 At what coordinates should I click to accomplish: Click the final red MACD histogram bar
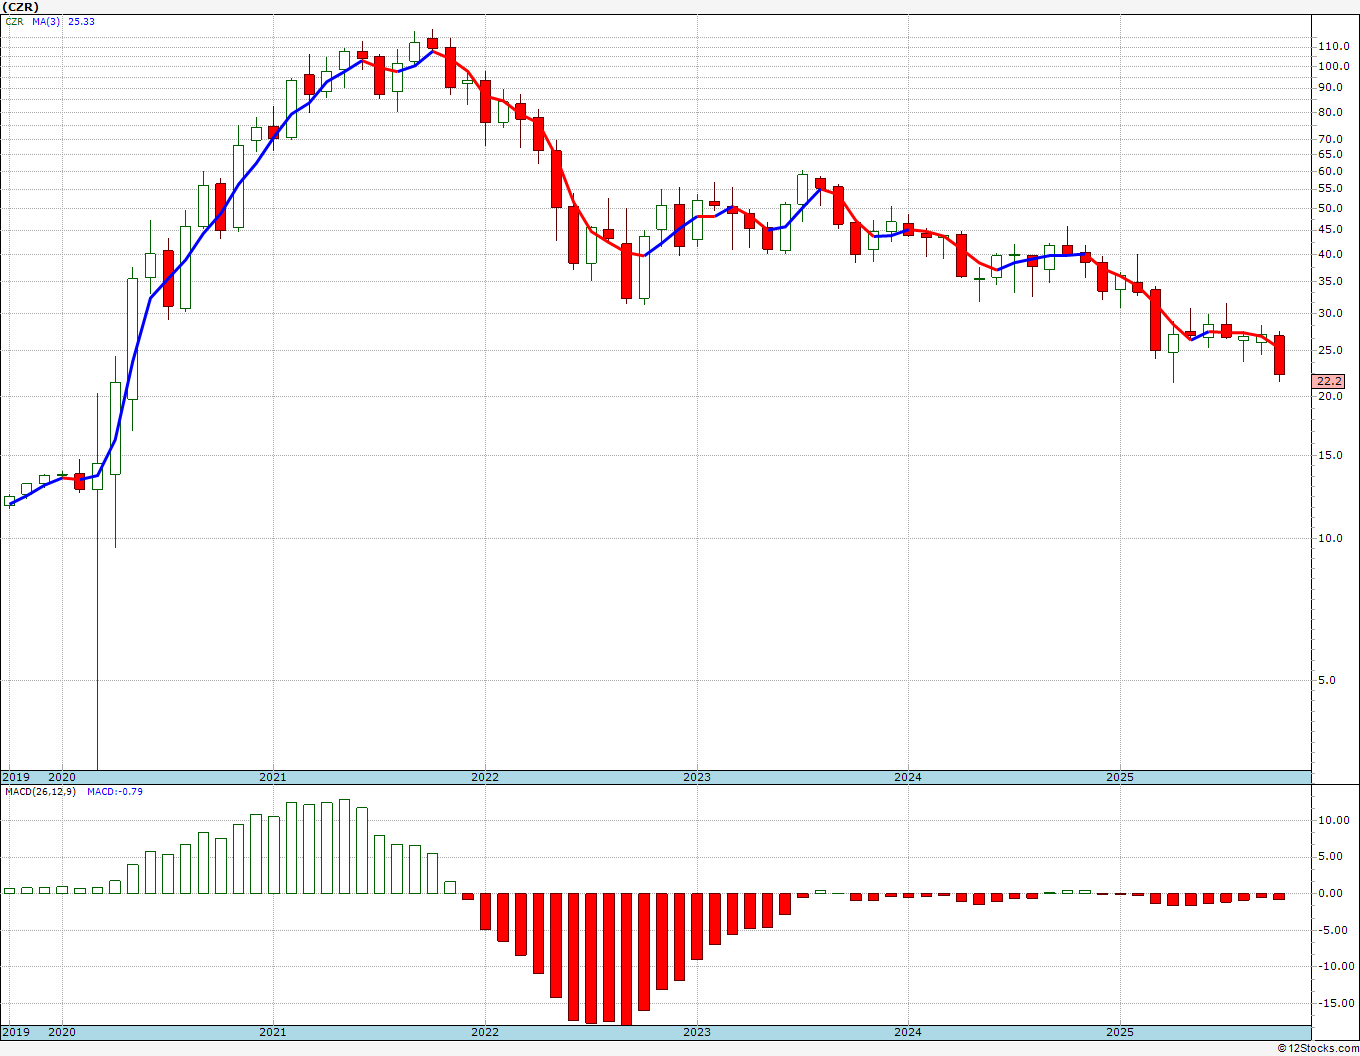point(1279,896)
